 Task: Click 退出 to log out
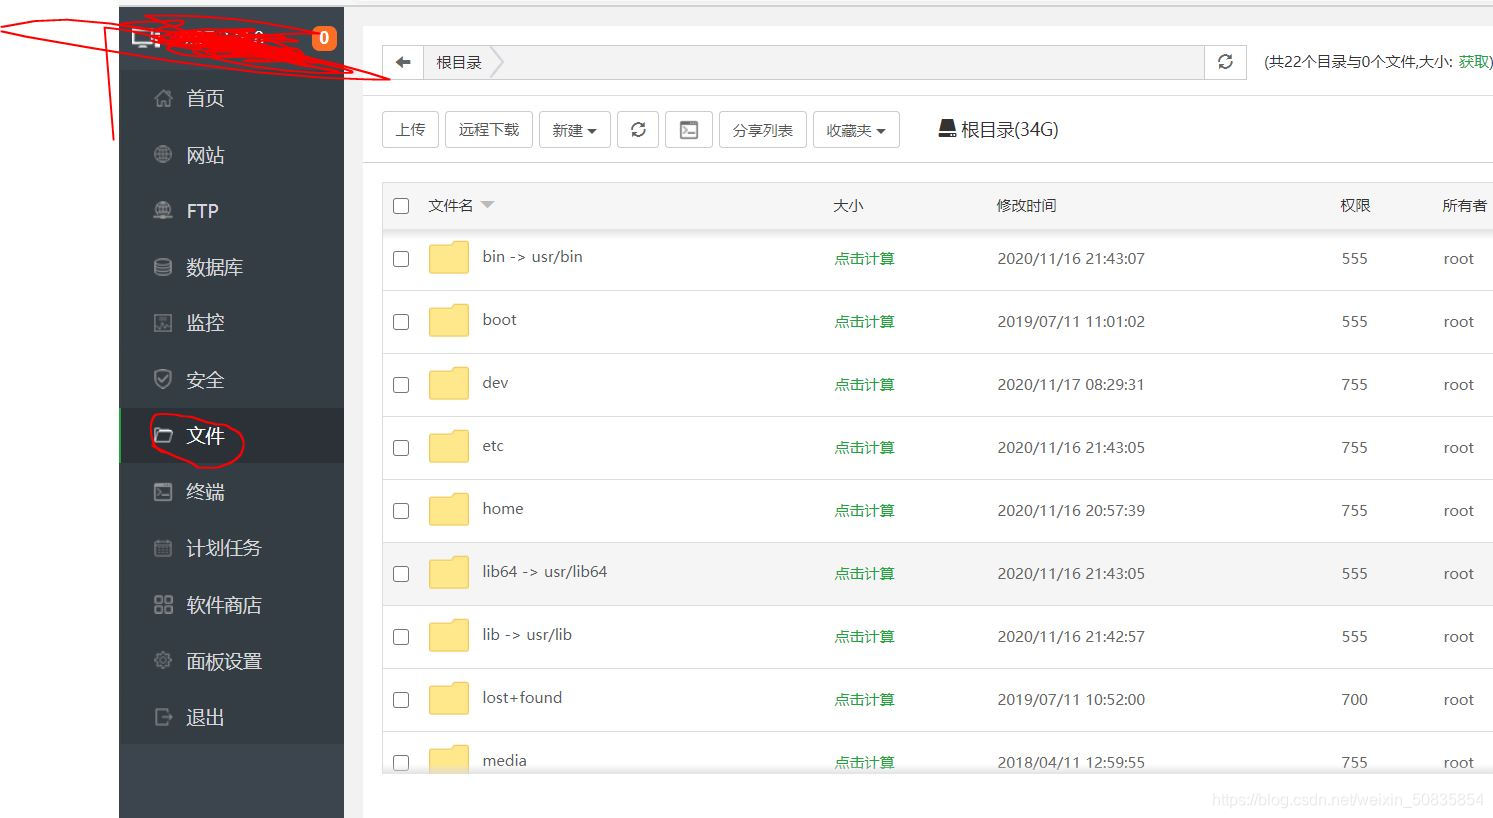click(231, 717)
